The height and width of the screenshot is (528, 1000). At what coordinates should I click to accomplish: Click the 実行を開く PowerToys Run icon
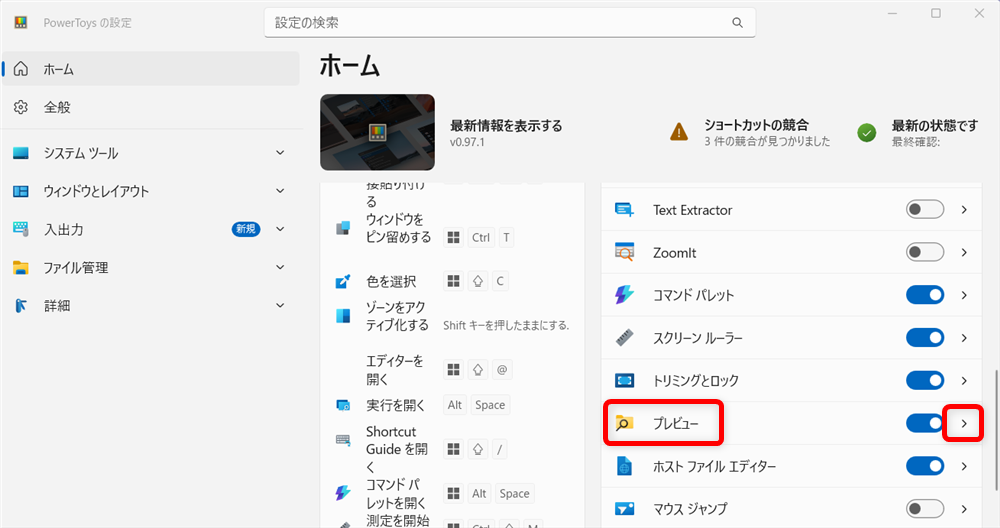pos(342,405)
